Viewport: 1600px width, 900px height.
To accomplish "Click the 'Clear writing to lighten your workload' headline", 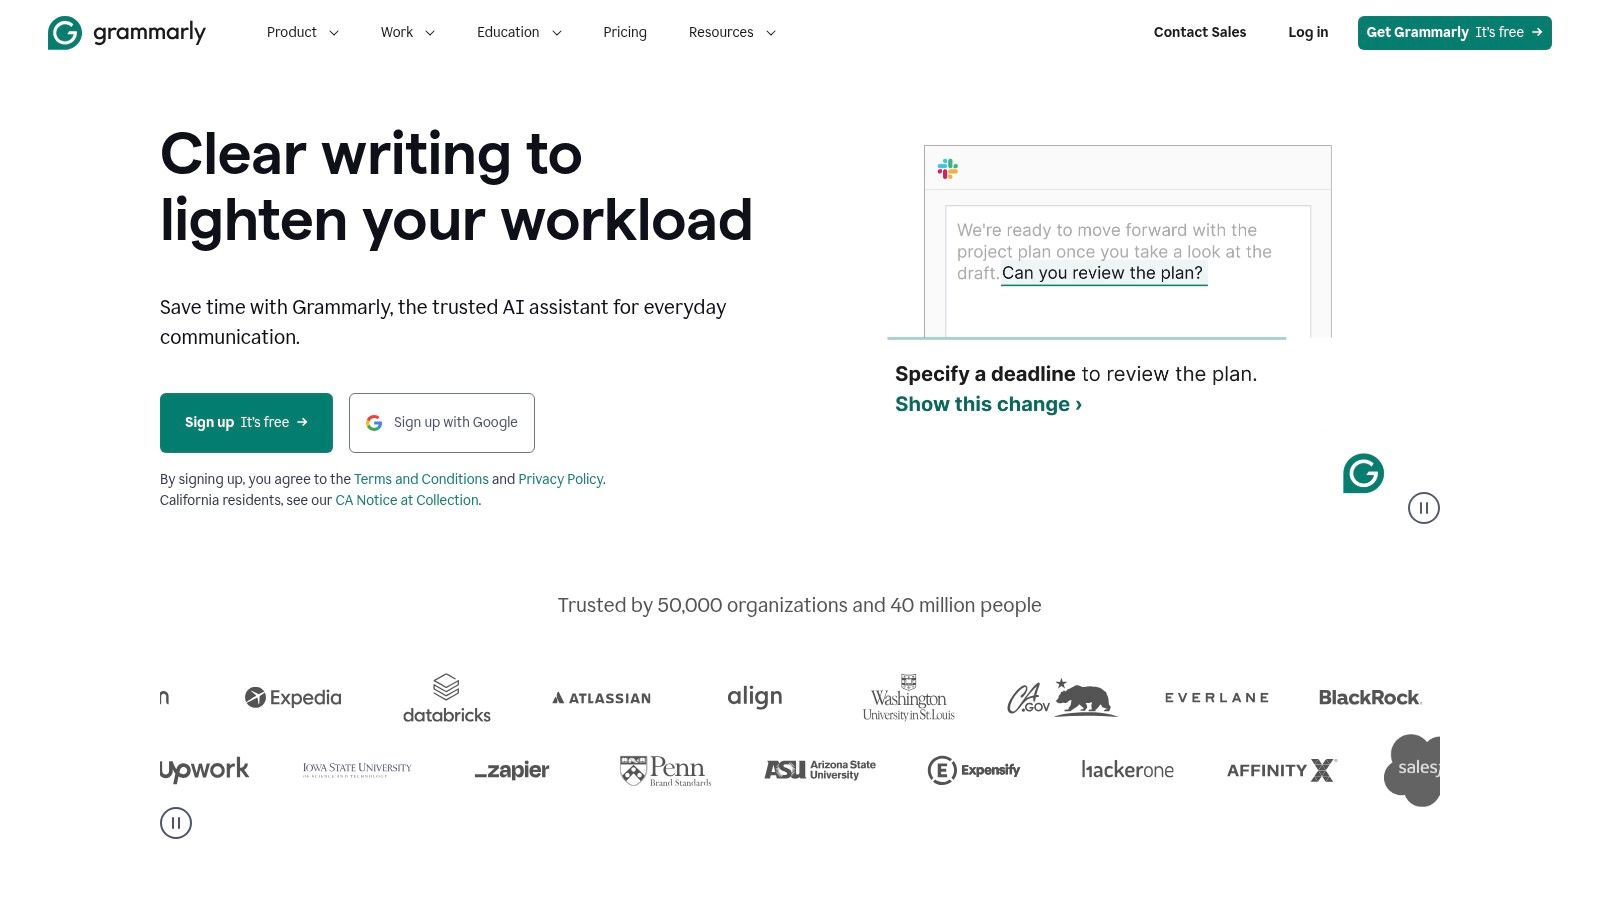I will pyautogui.click(x=456, y=187).
